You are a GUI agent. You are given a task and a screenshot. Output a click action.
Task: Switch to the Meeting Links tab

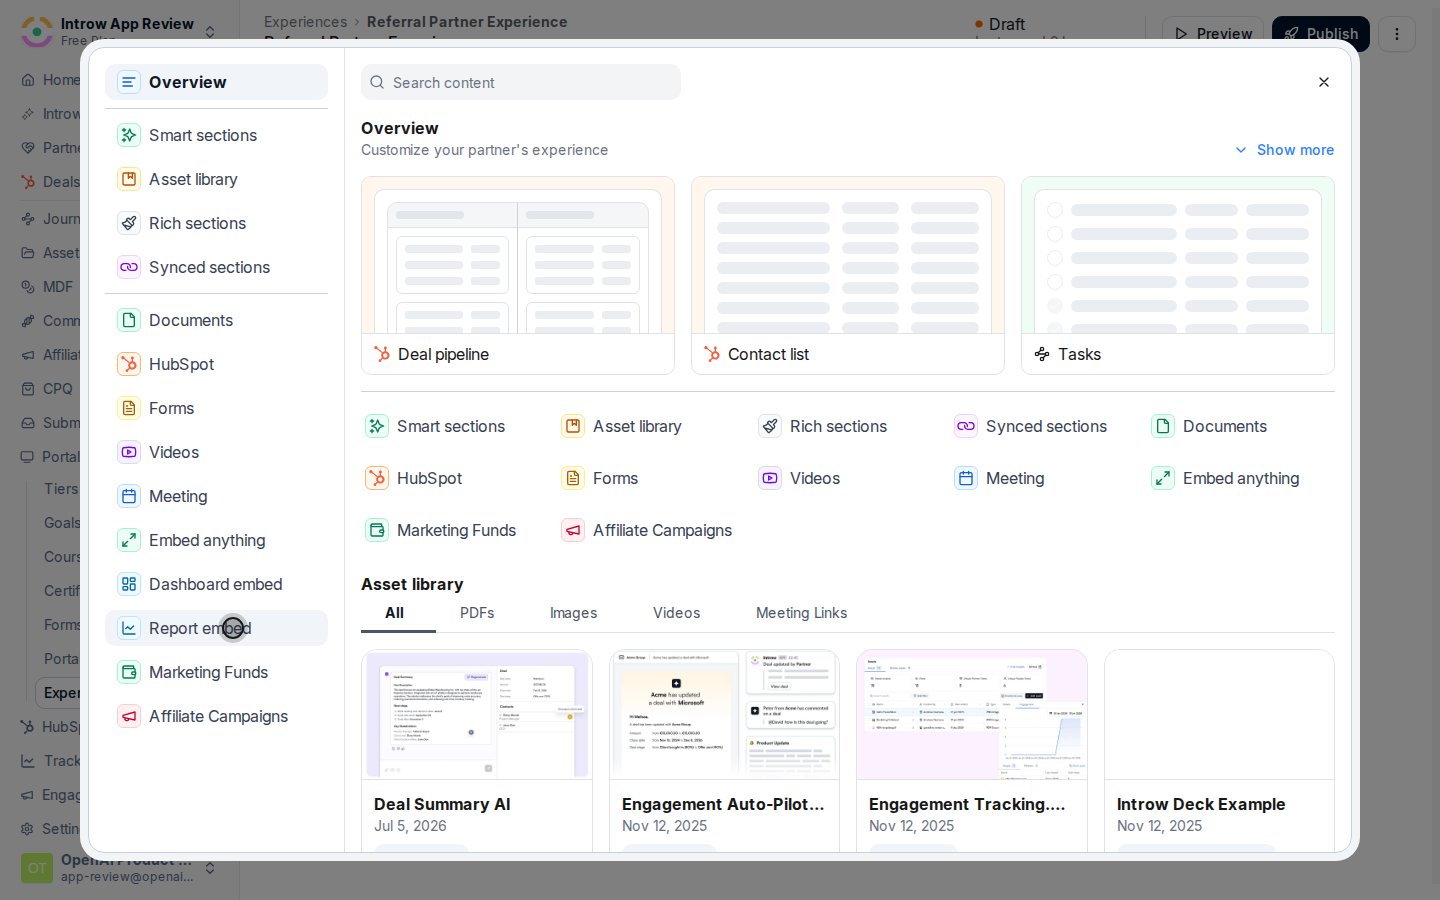pos(801,613)
